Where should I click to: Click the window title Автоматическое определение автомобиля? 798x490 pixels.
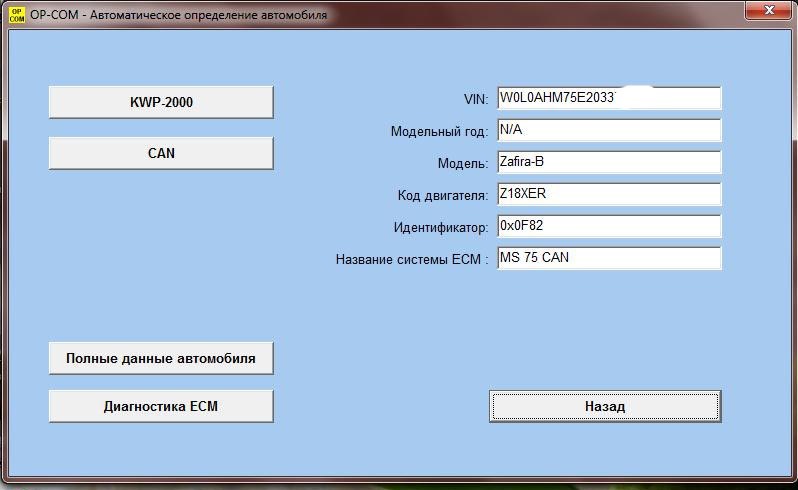209,15
